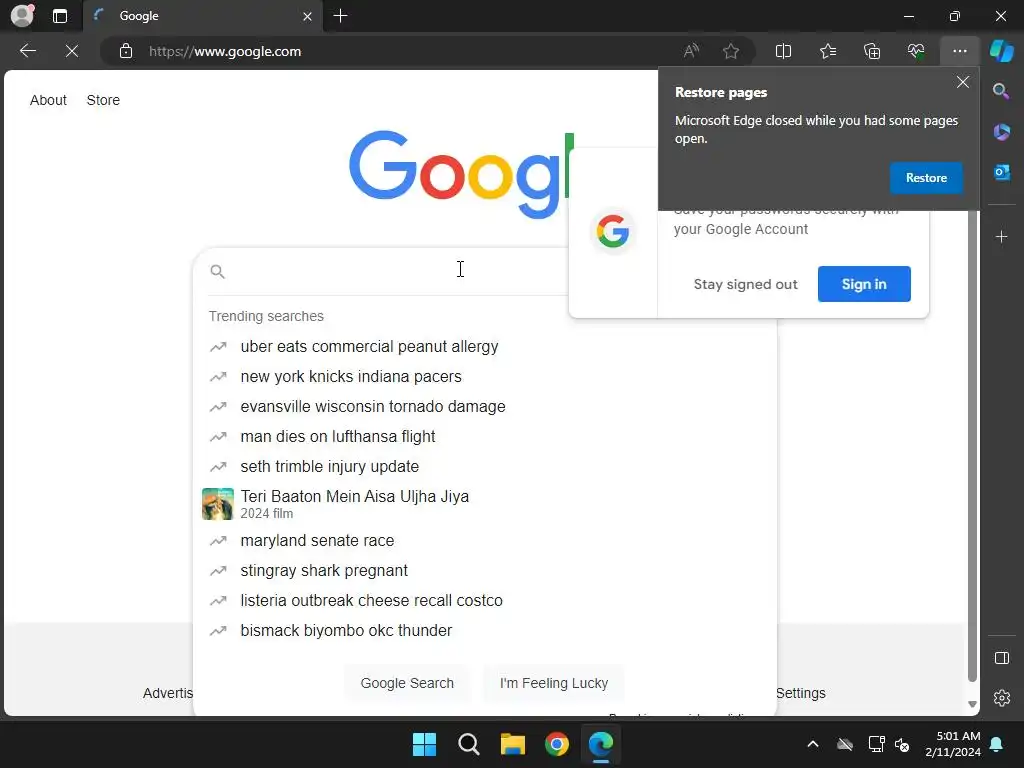
Task: Open Collections panel
Action: [872, 51]
